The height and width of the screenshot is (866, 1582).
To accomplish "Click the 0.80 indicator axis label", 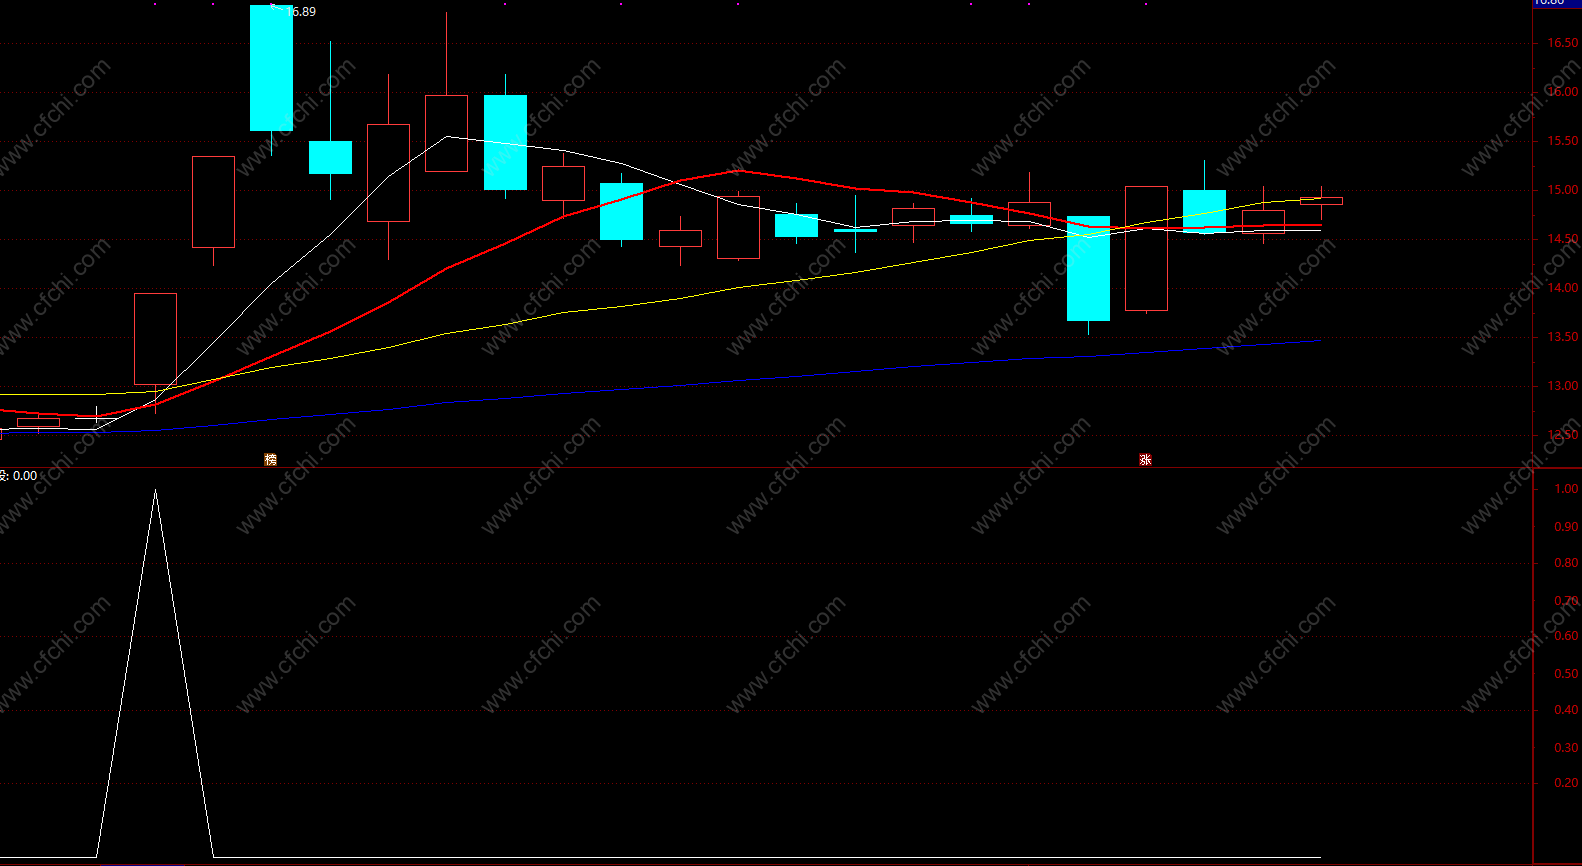I will tap(1566, 563).
